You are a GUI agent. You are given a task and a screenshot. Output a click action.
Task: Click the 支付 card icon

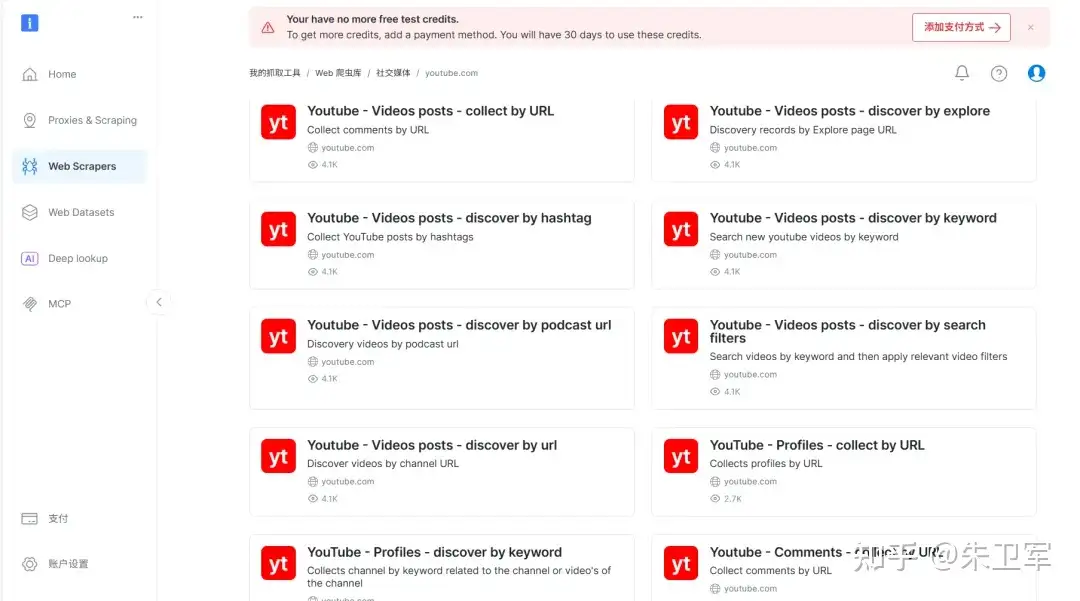30,518
